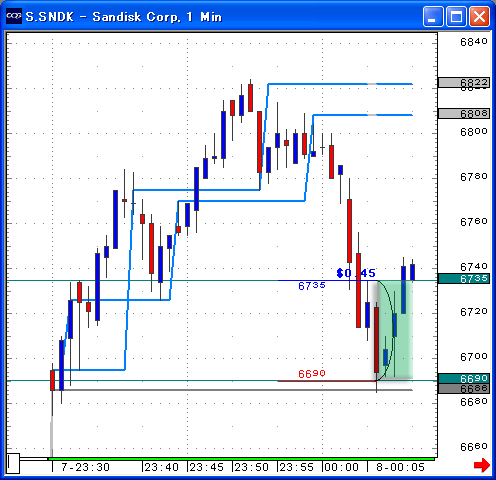Close the S.SNDK chart window
This screenshot has width=496, height=480.
pyautogui.click(x=479, y=16)
